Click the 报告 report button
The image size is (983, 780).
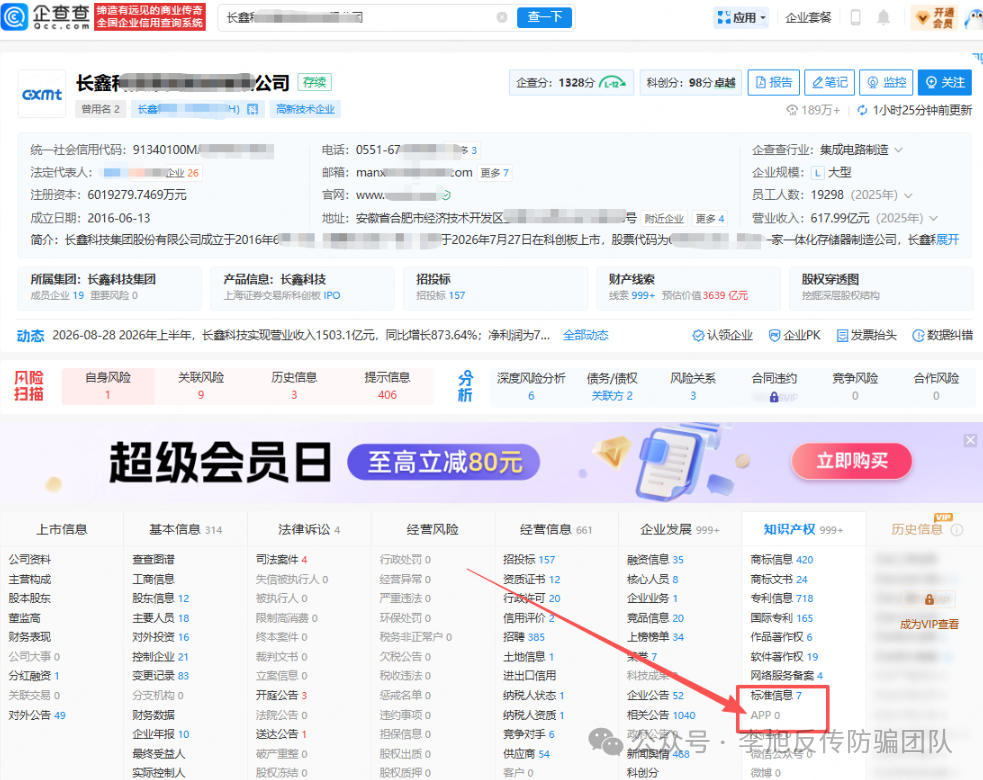(x=774, y=82)
